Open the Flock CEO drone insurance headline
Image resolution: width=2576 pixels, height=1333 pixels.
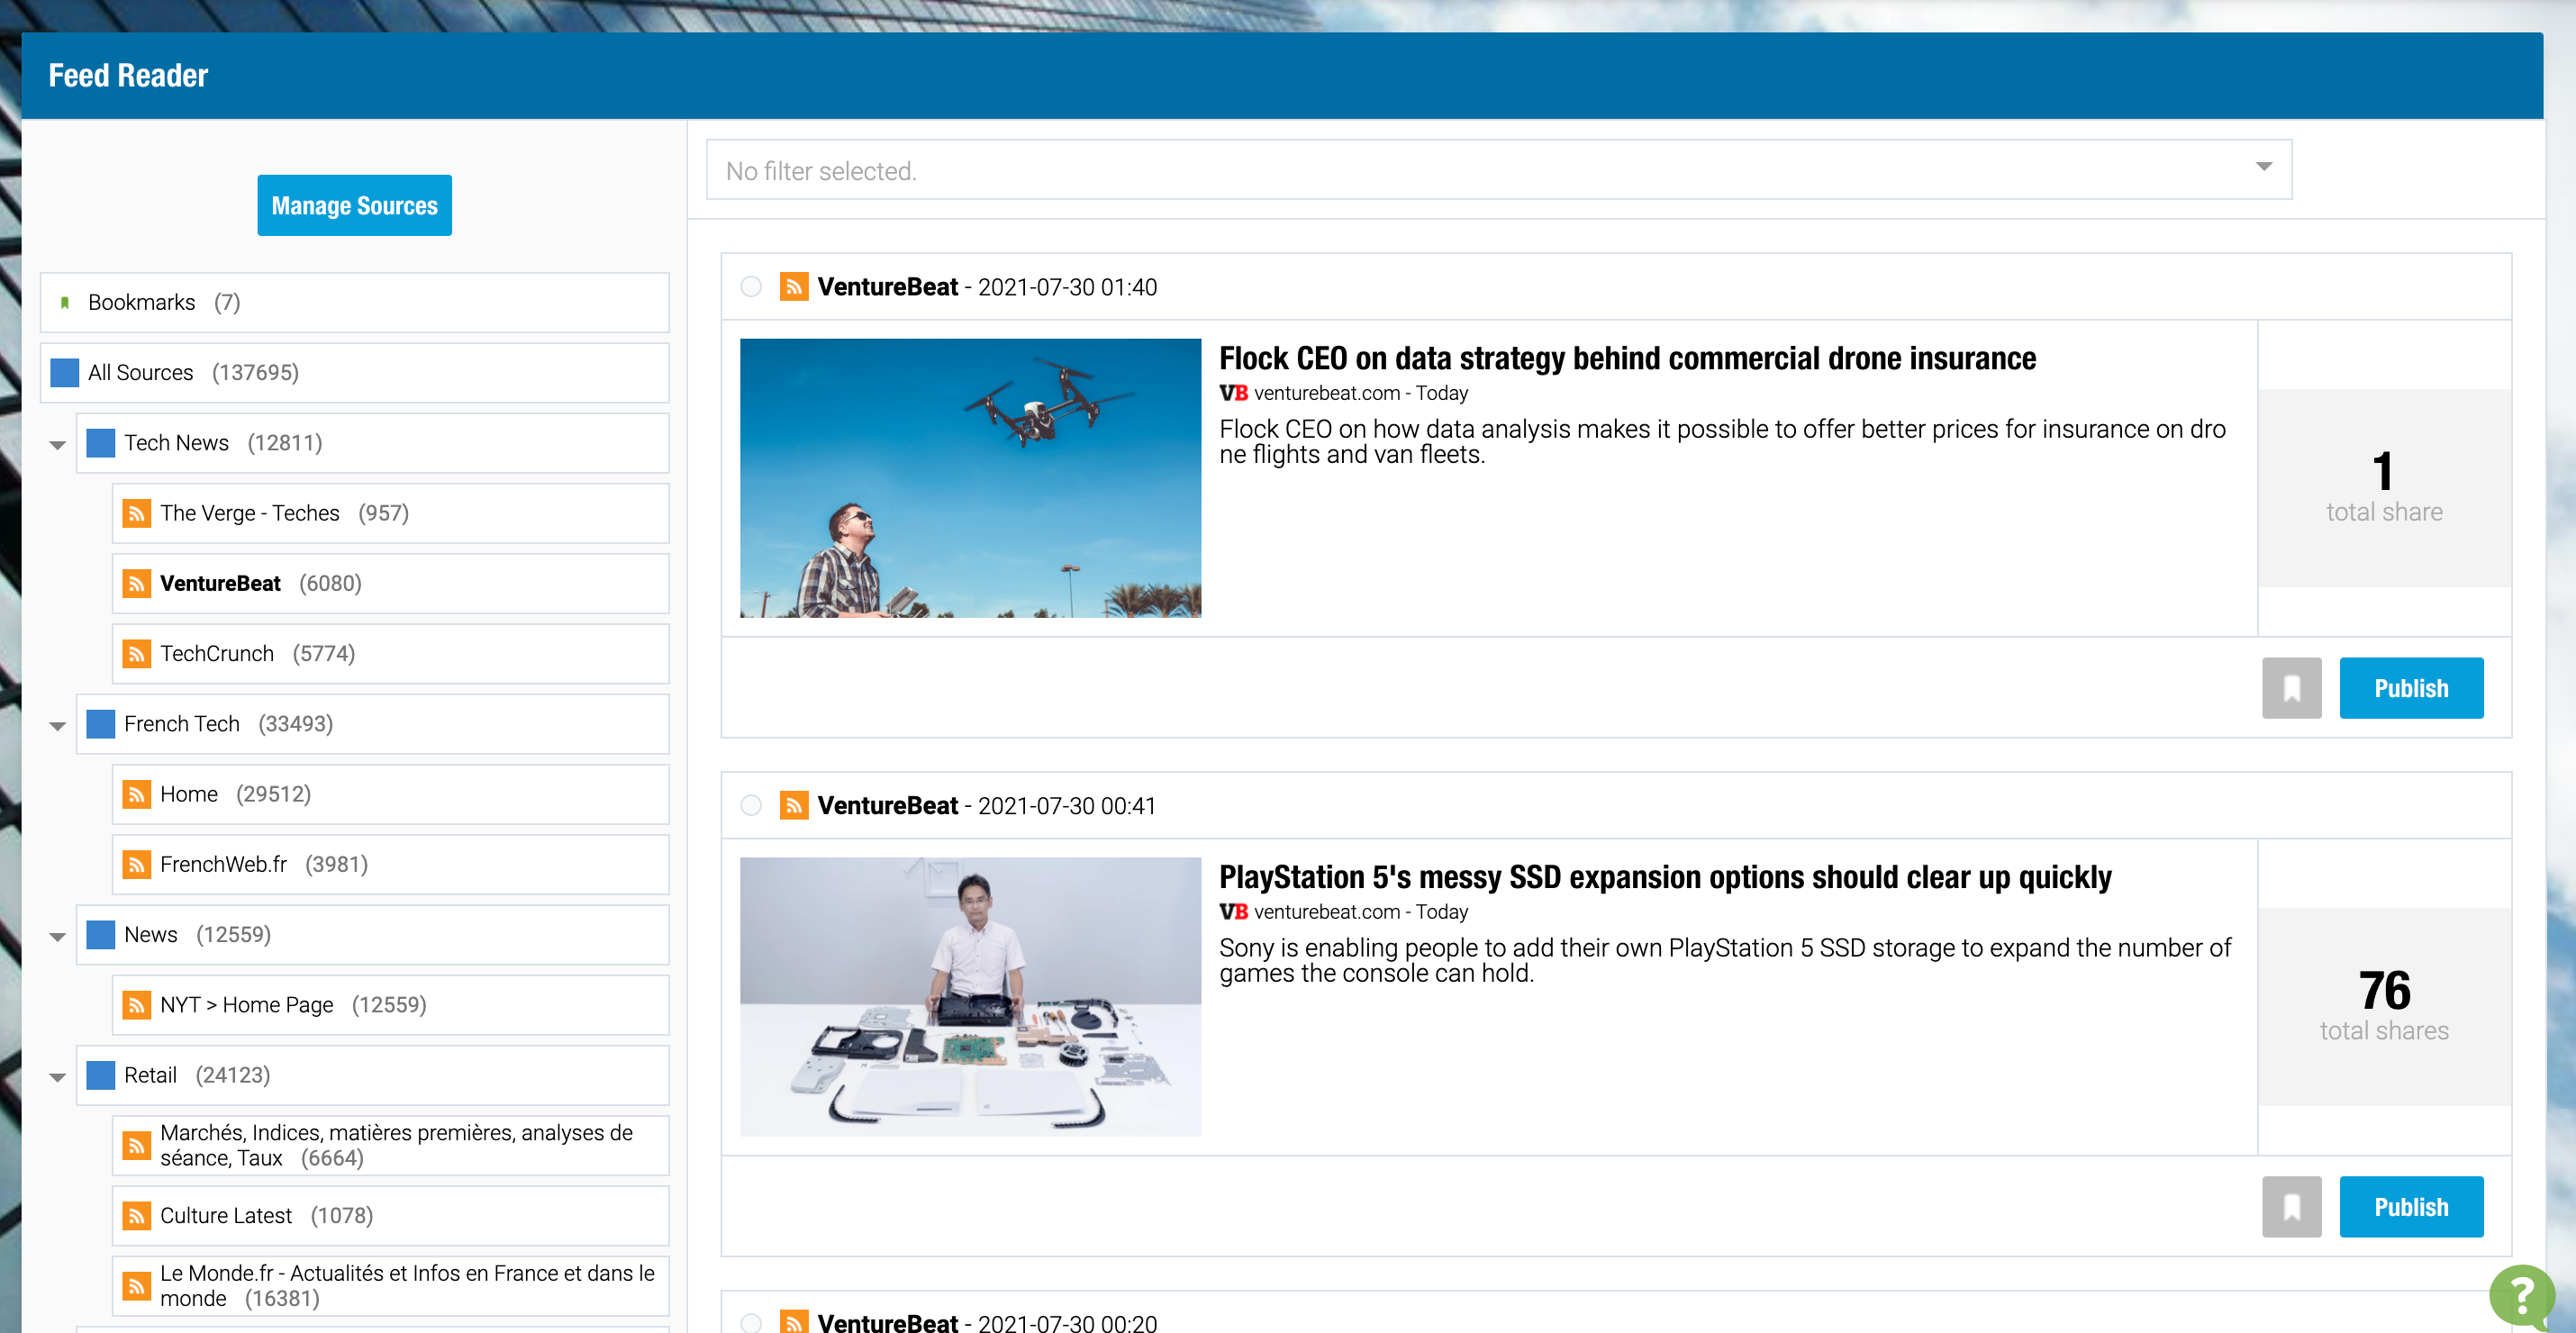click(1627, 359)
